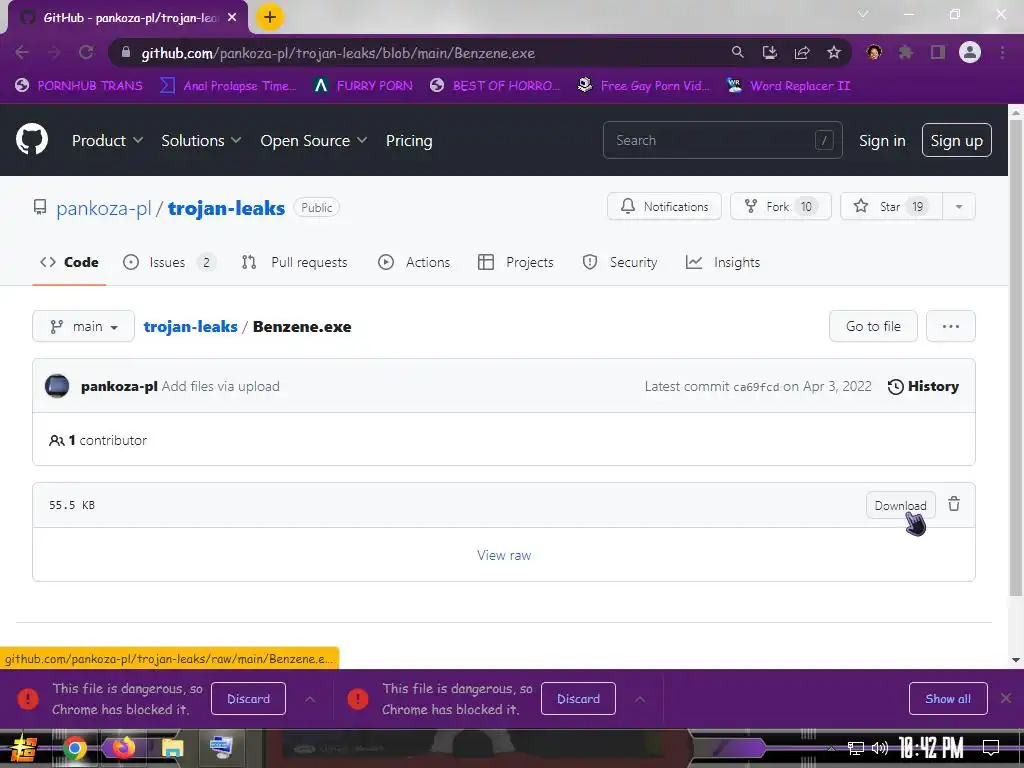Launch Firefox from the taskbar
Screen dimensions: 1024x768
pyautogui.click(x=123, y=748)
